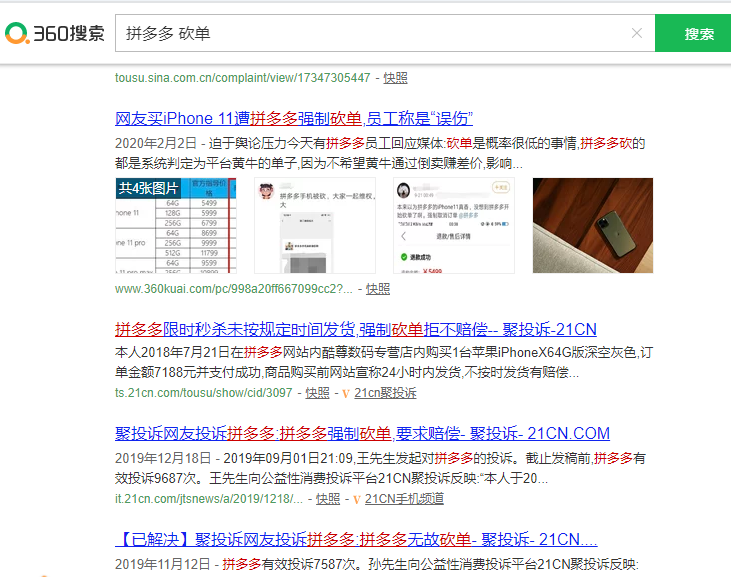Click snippet text dated 2020年2月2日

[380, 153]
